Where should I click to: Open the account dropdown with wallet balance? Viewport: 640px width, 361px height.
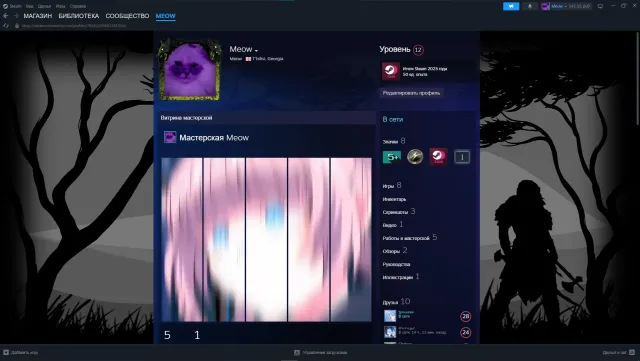tap(571, 6)
